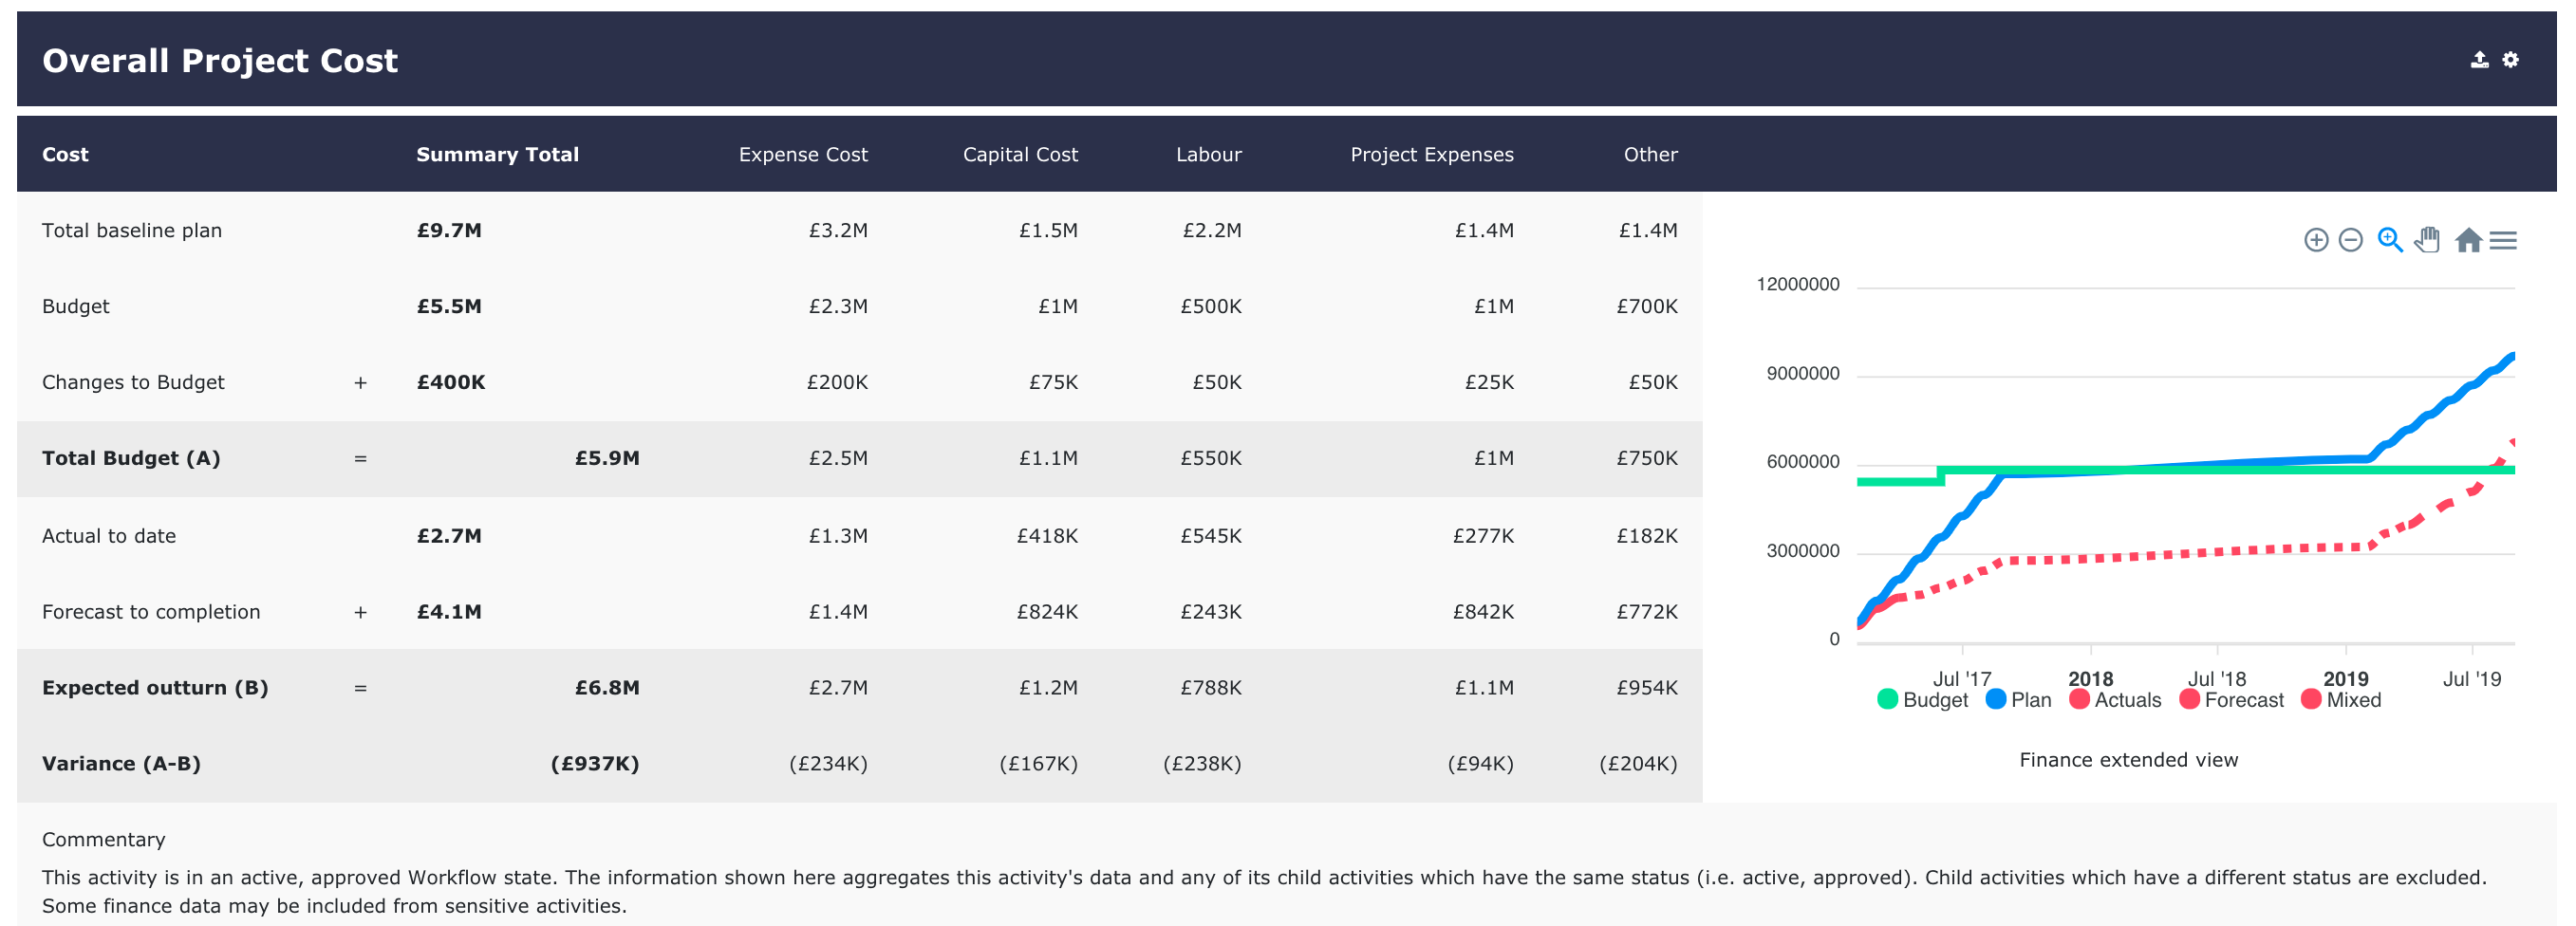Click the Expected outturn (B) row label
Image resolution: width=2576 pixels, height=926 pixels.
click(x=155, y=688)
